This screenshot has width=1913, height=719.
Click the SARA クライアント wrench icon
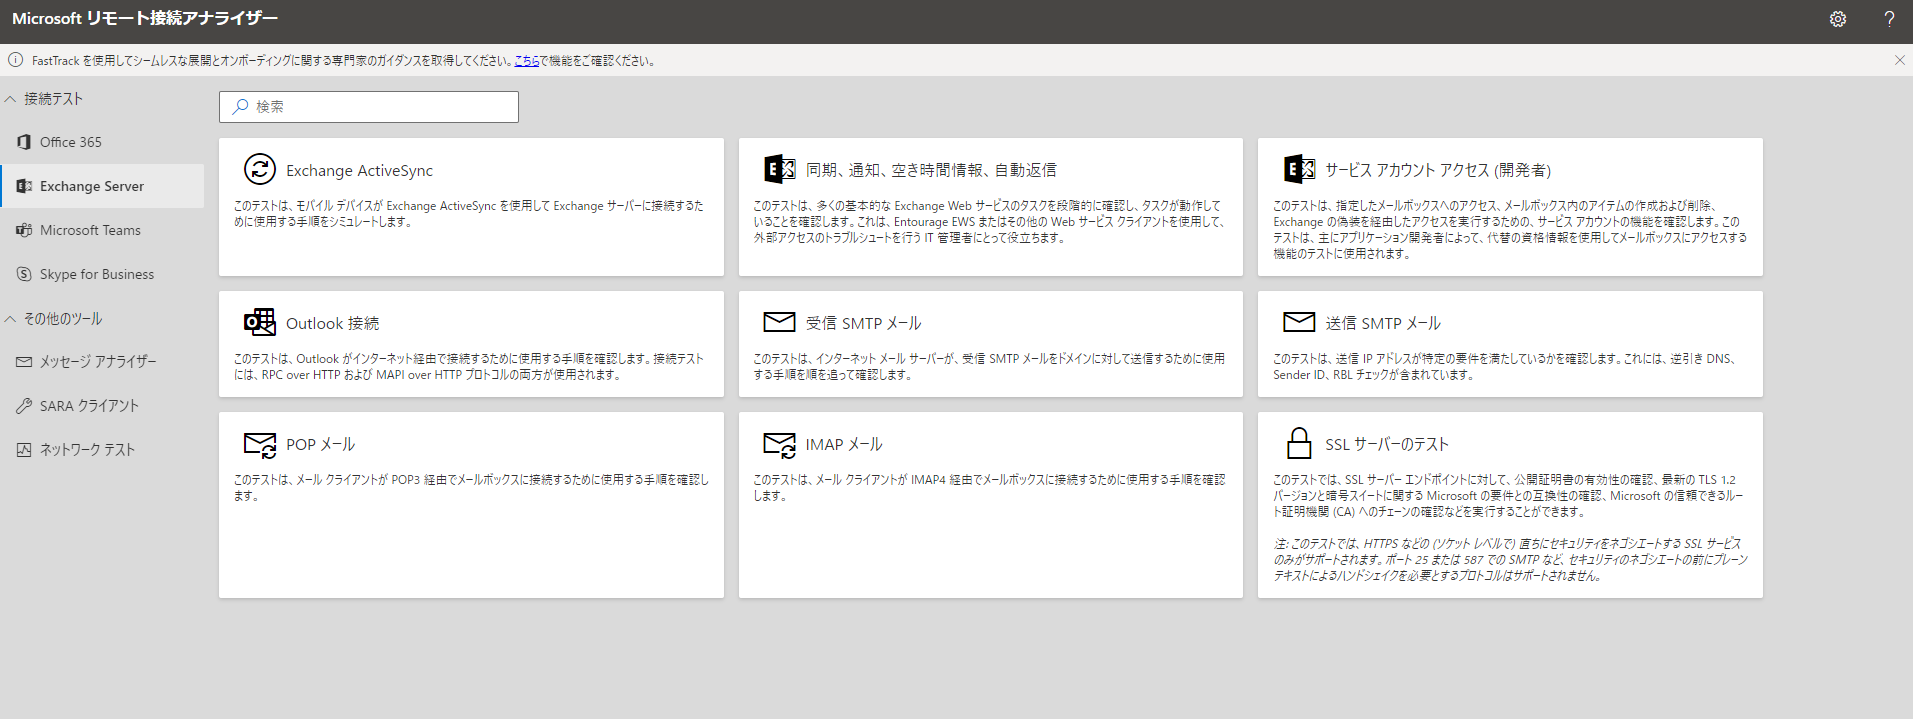pyautogui.click(x=24, y=406)
